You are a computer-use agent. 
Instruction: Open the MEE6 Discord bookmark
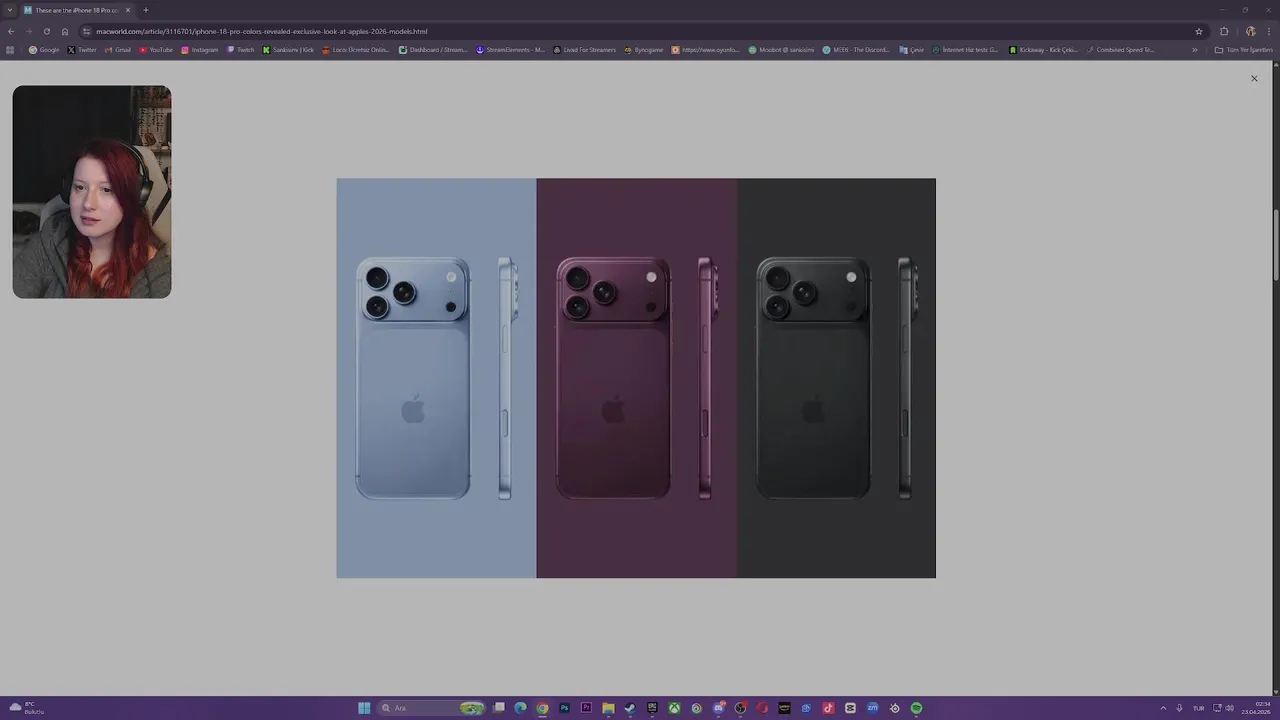(x=856, y=49)
